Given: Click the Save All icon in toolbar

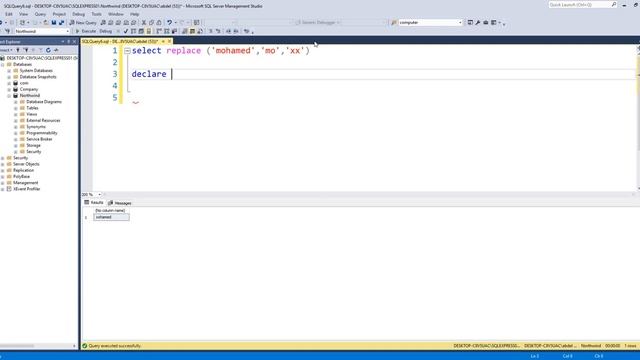Looking at the screenshot, I should click(x=61, y=22).
